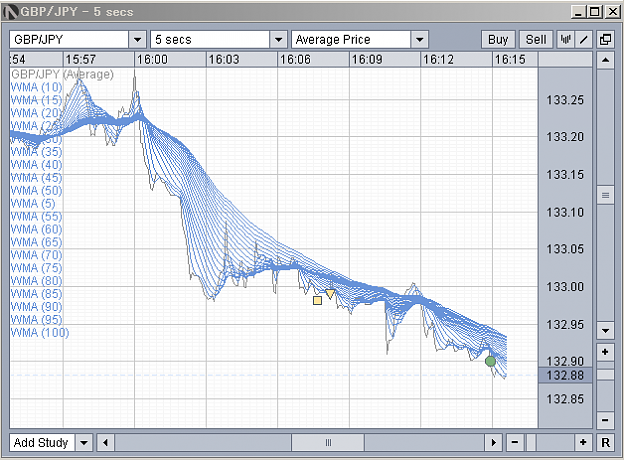The image size is (625, 460).
Task: Click the vertical zoom out minus button
Action: [x=605, y=420]
